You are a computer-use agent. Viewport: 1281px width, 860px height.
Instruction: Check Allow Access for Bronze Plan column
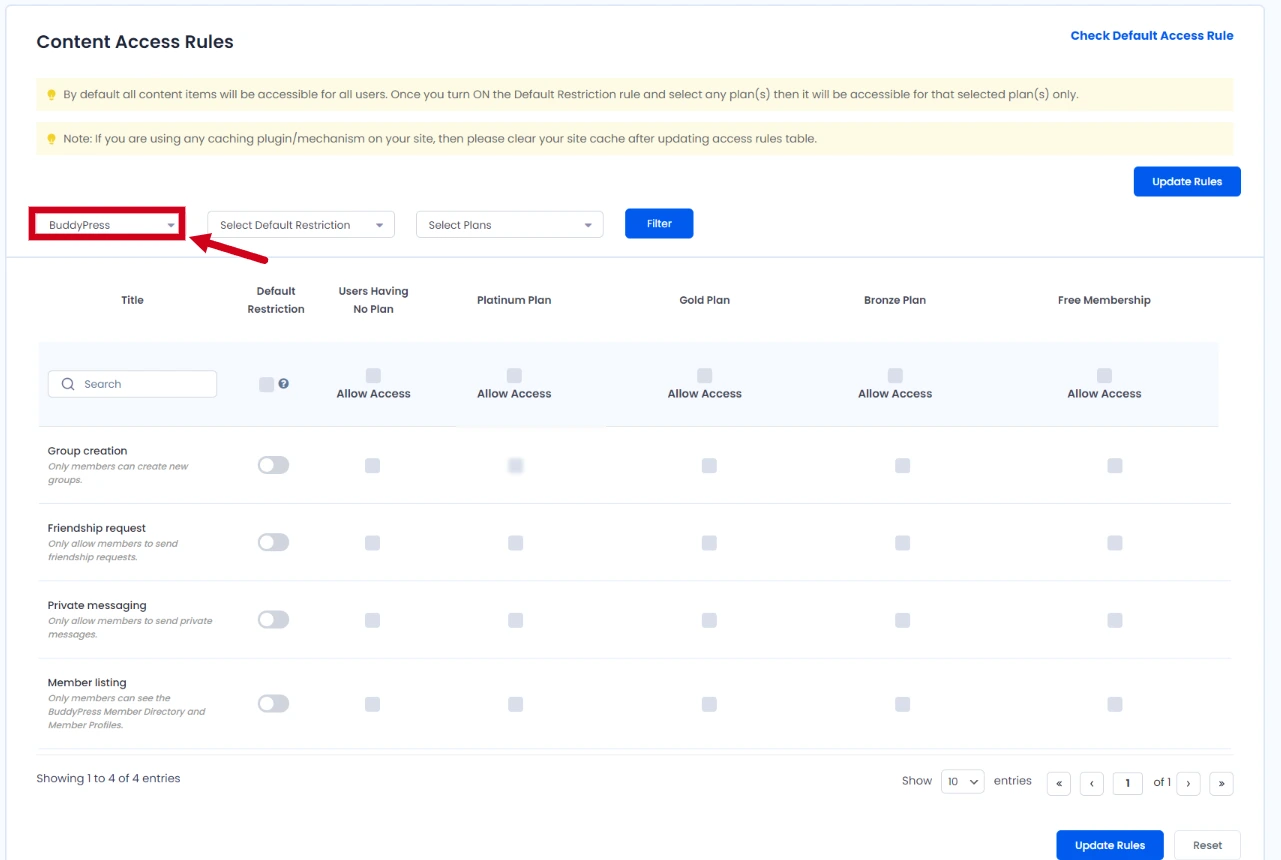coord(895,375)
